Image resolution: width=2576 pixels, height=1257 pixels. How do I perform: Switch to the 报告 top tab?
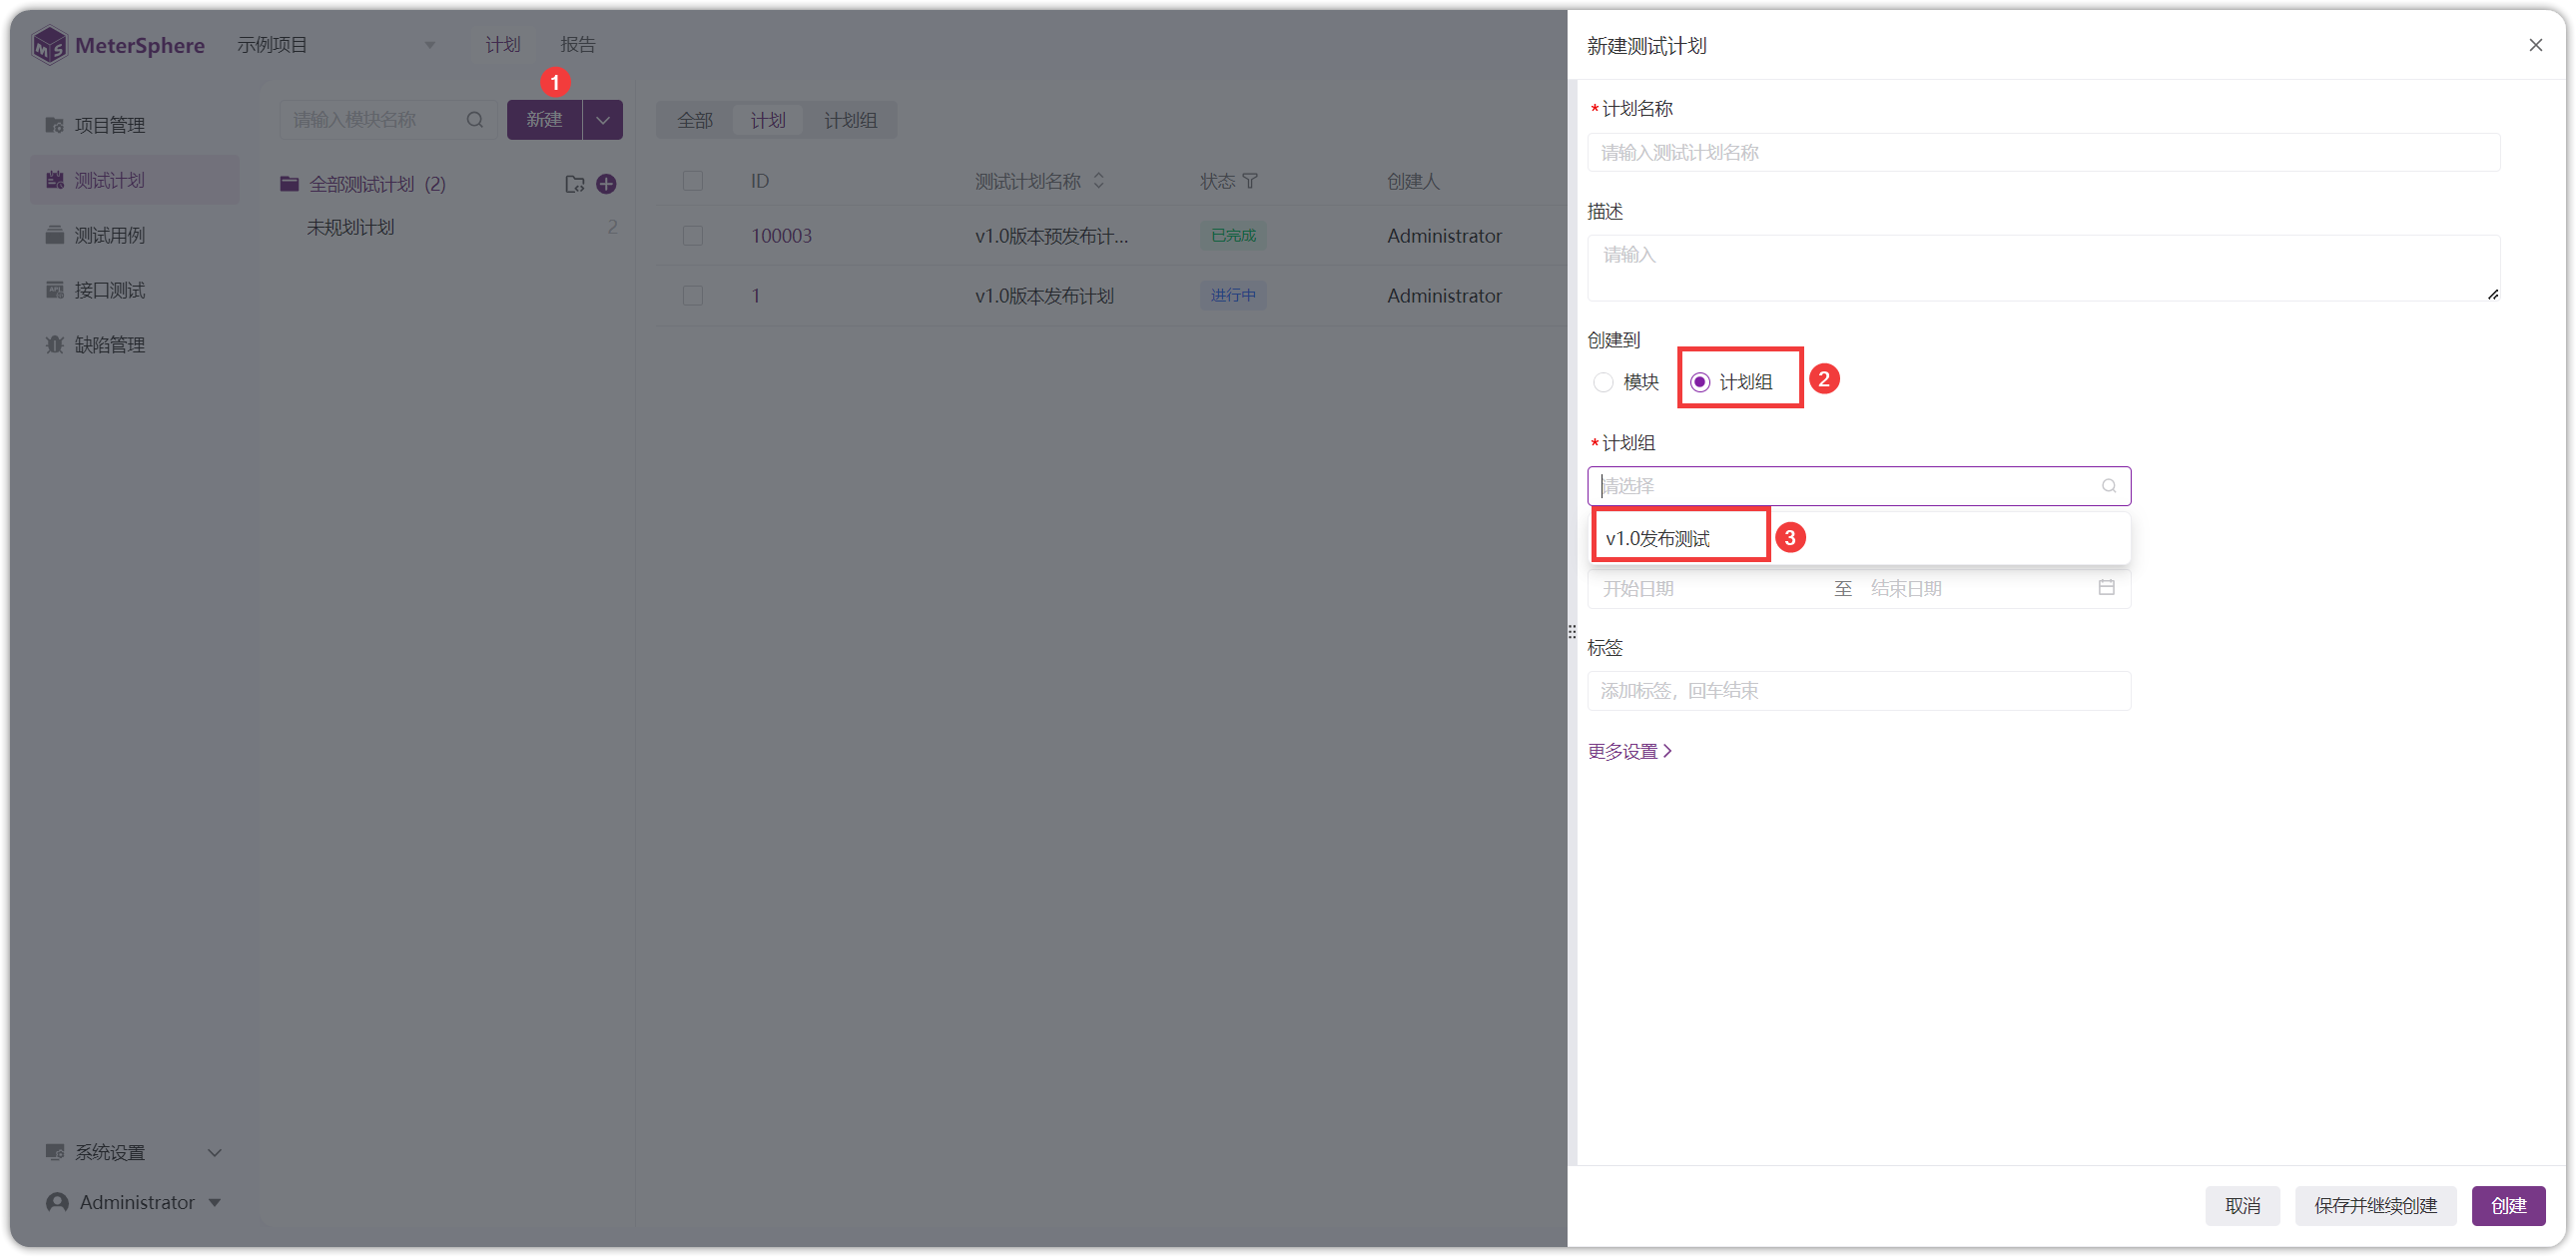click(578, 45)
